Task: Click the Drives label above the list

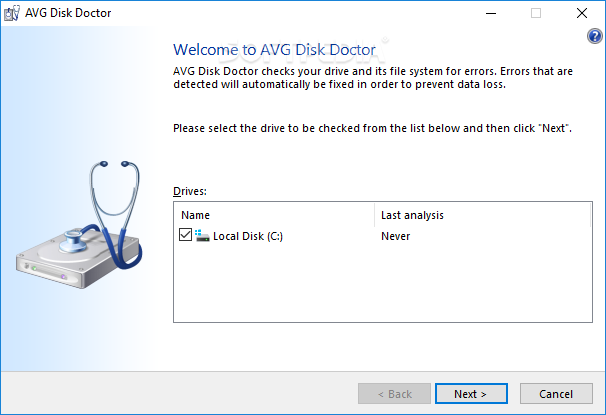Action: (190, 190)
